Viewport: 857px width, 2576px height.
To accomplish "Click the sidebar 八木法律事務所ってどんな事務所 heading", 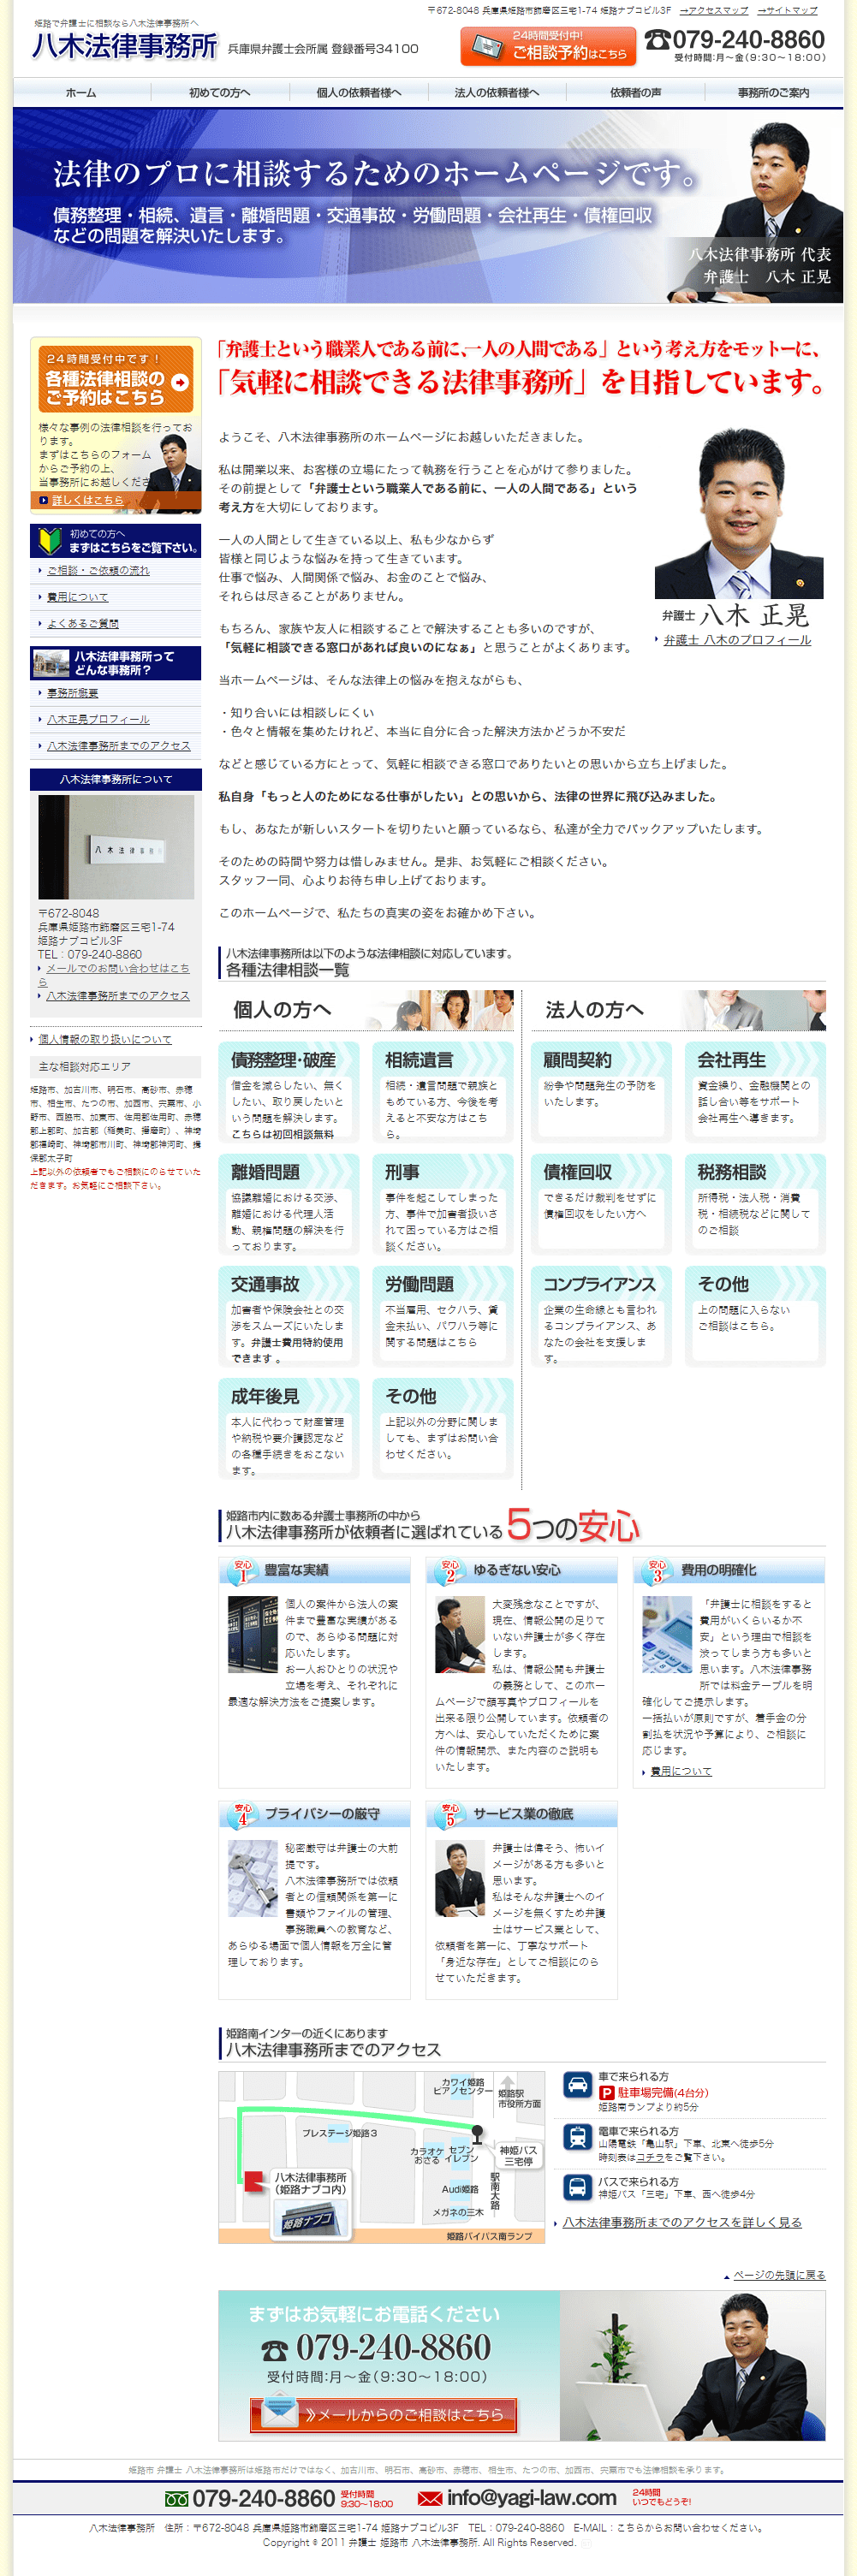I will point(116,663).
